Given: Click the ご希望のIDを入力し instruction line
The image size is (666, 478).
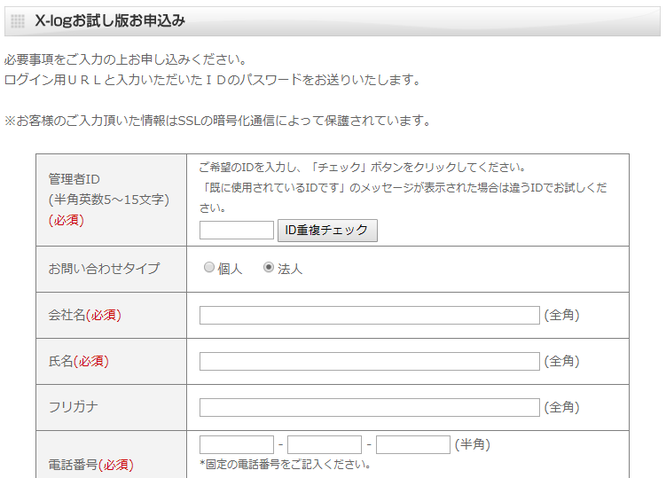Looking at the screenshot, I should (x=362, y=167).
